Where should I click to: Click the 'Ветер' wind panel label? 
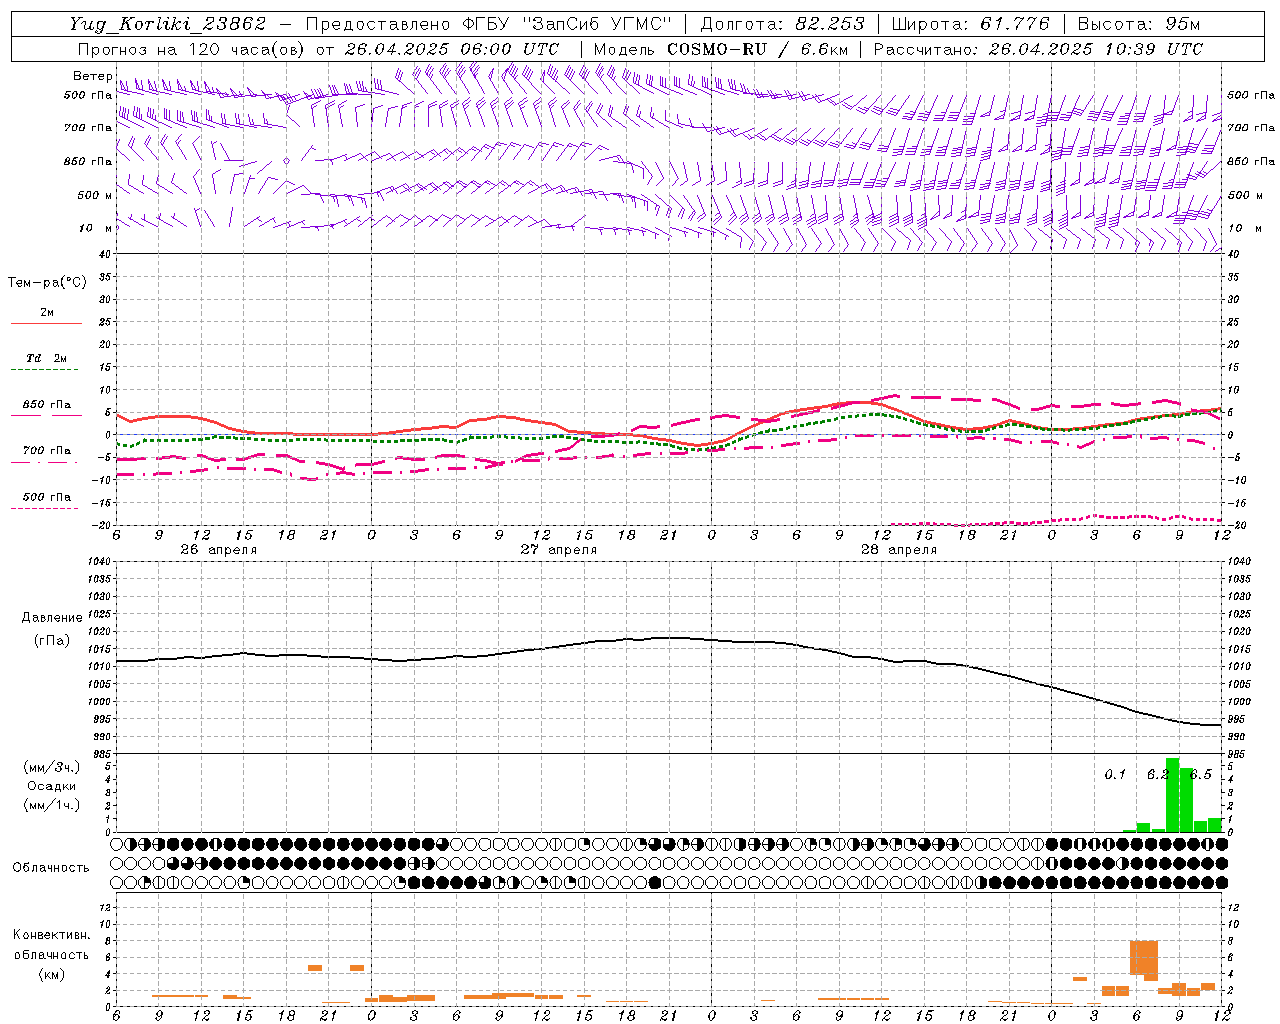(93, 76)
